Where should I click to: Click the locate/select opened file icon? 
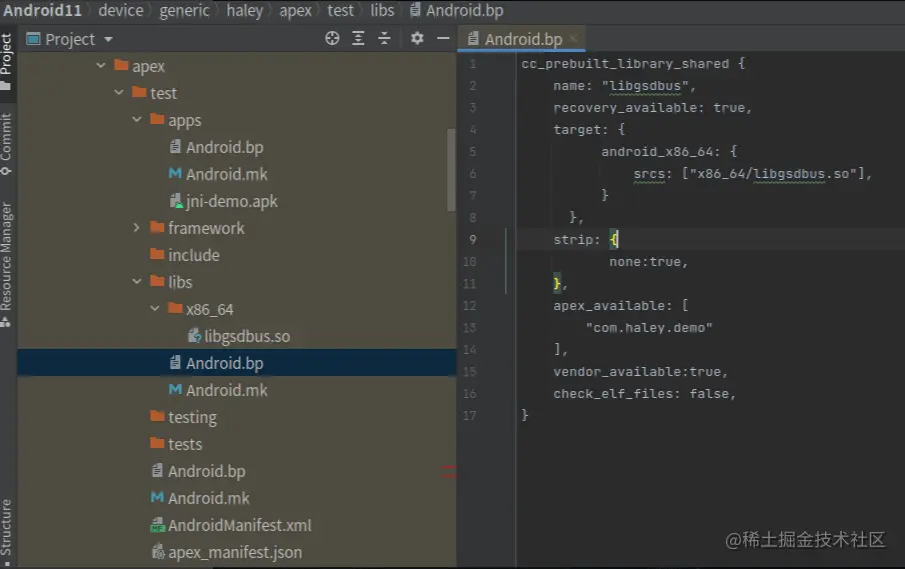[332, 39]
